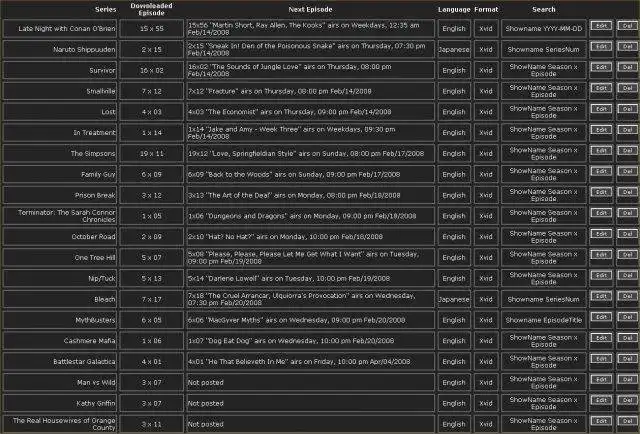Click Edit beside The Simpsons
This screenshot has width=640, height=434.
pos(601,151)
